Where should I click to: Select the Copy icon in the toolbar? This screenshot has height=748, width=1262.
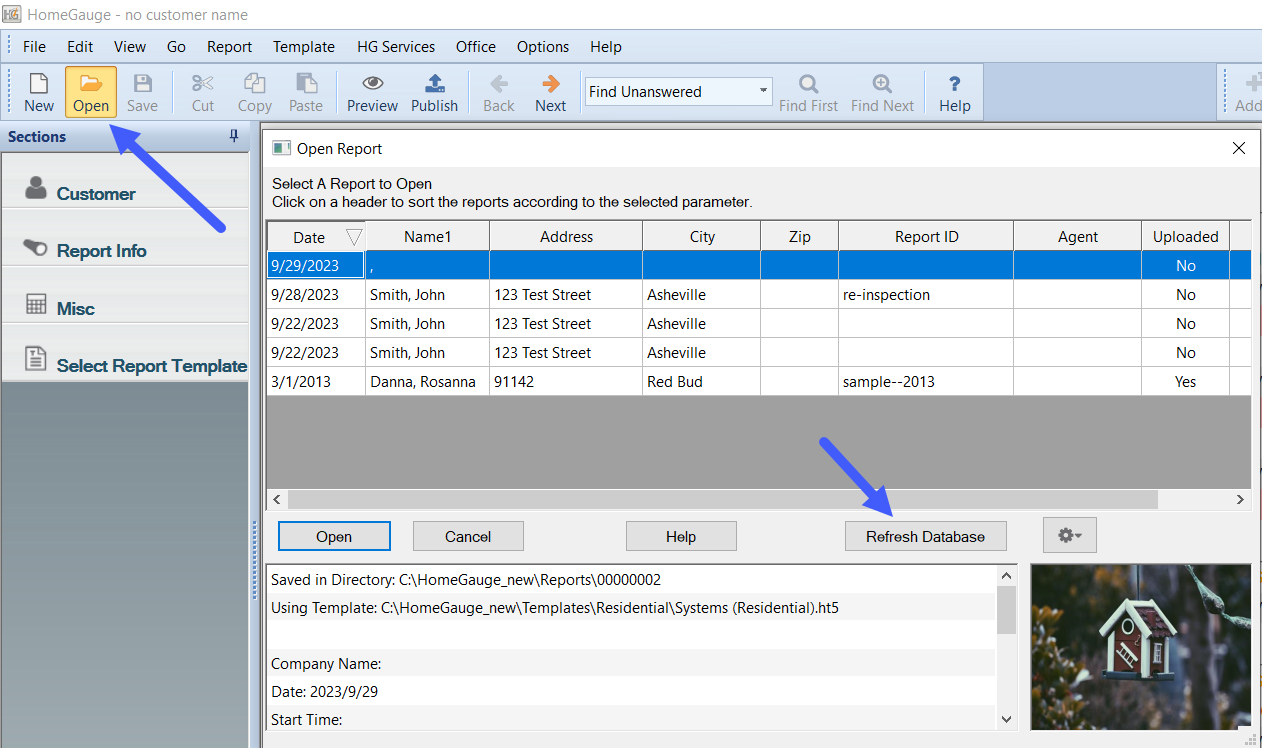tap(254, 92)
